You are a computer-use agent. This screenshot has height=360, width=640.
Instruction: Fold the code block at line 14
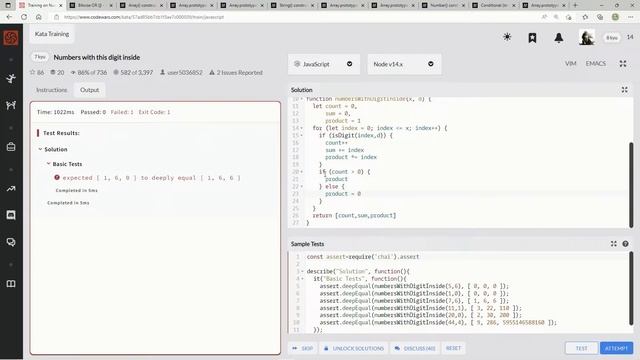click(302, 128)
